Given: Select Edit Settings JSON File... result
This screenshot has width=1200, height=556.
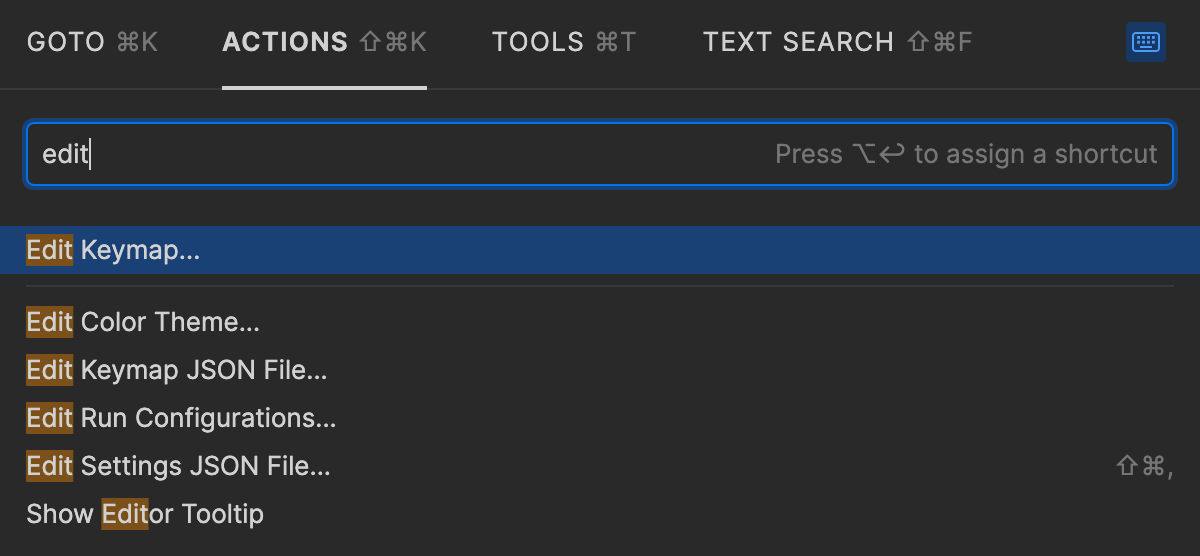Looking at the screenshot, I should tap(178, 466).
